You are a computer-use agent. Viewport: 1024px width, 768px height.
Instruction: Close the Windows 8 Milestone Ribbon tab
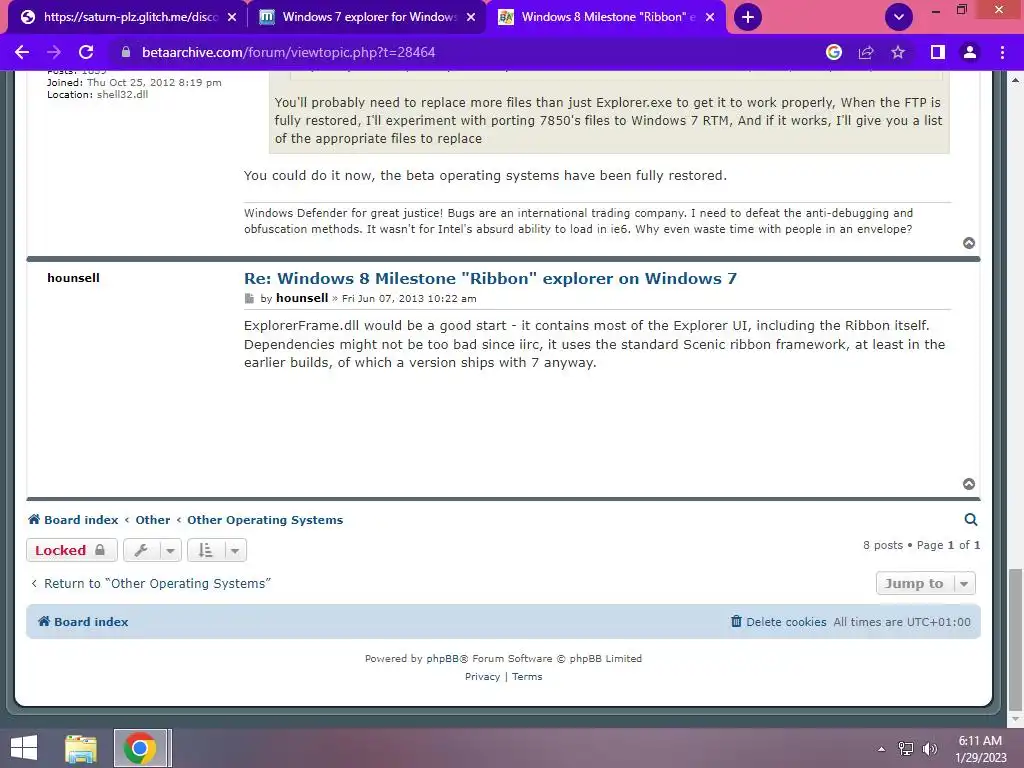(710, 17)
